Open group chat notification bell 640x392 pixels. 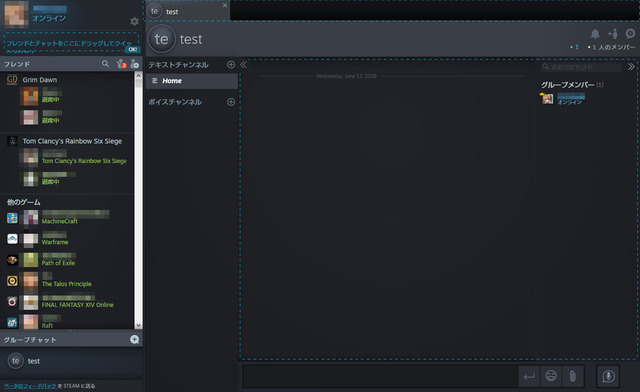[x=595, y=34]
